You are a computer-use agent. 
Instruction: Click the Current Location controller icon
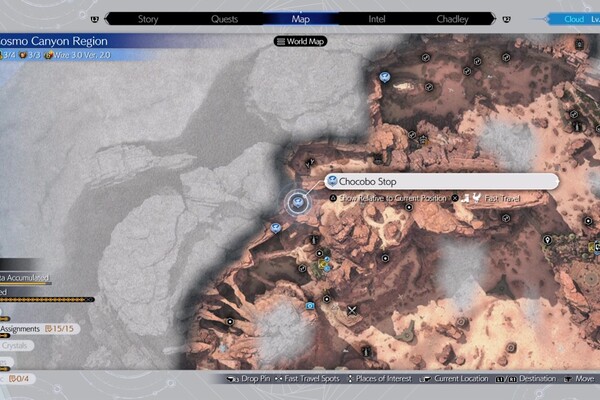pyautogui.click(x=425, y=379)
